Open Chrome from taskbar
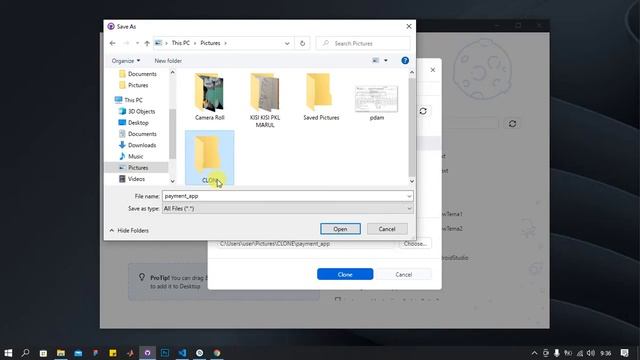 (217, 353)
